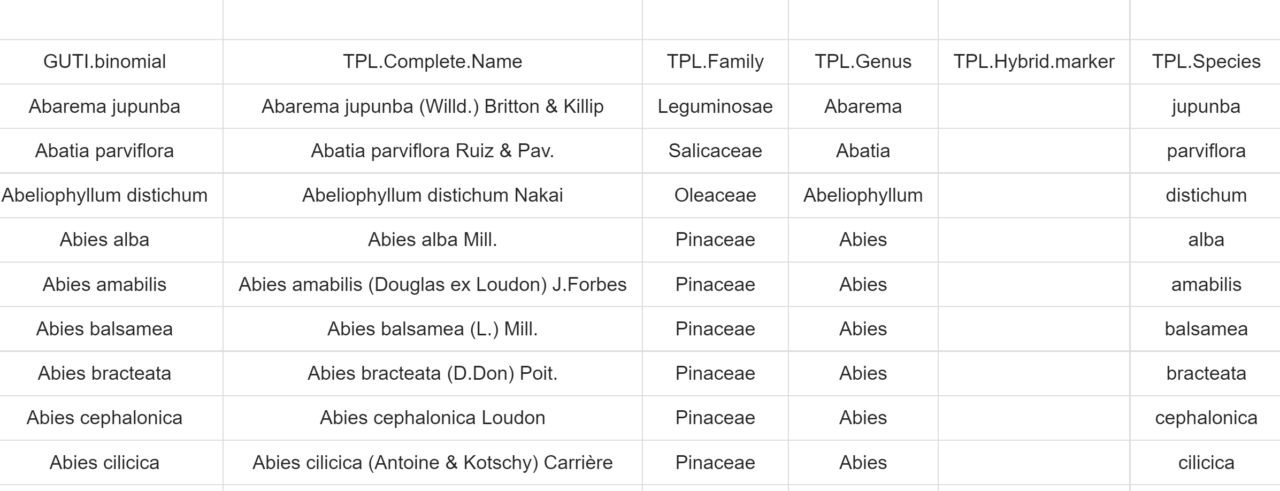Click the Abies alba Mill. cell

click(432, 240)
